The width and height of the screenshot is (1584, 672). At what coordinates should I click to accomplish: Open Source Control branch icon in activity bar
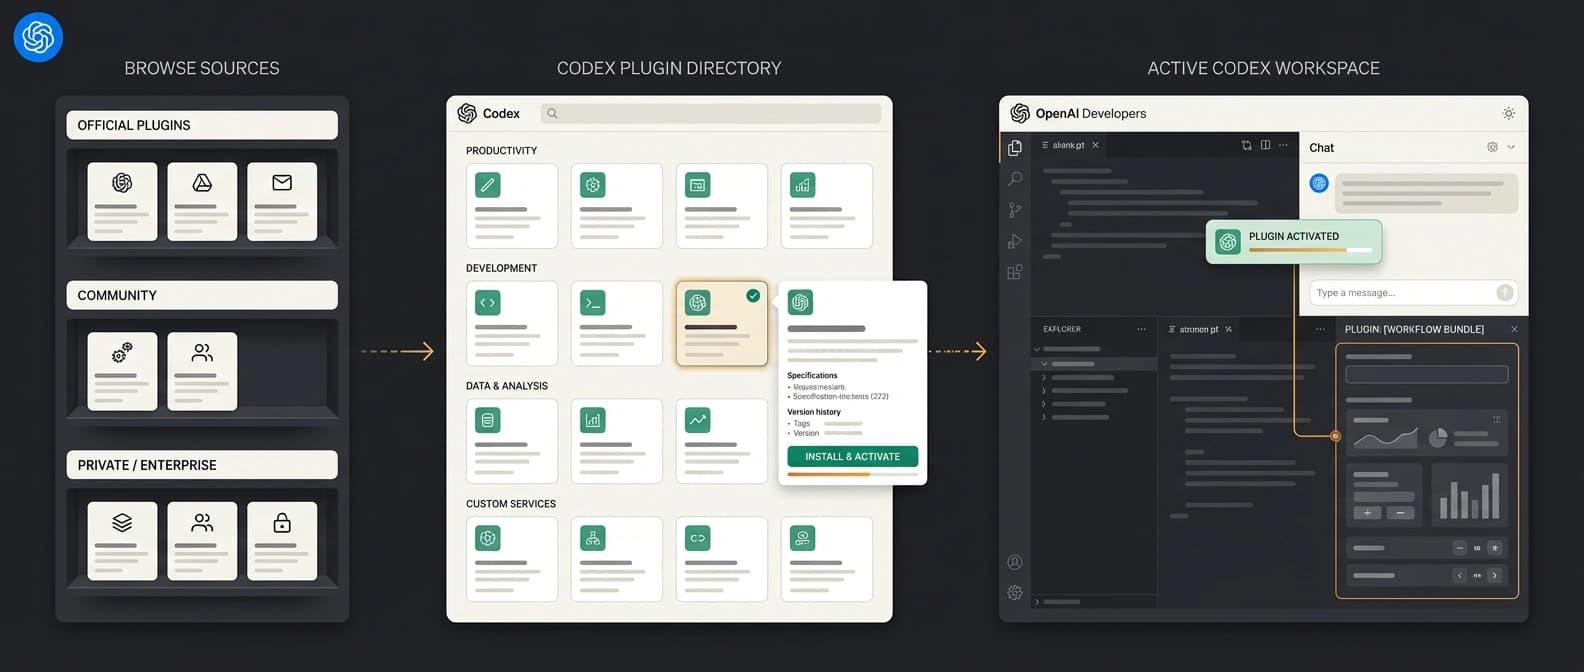click(1015, 210)
